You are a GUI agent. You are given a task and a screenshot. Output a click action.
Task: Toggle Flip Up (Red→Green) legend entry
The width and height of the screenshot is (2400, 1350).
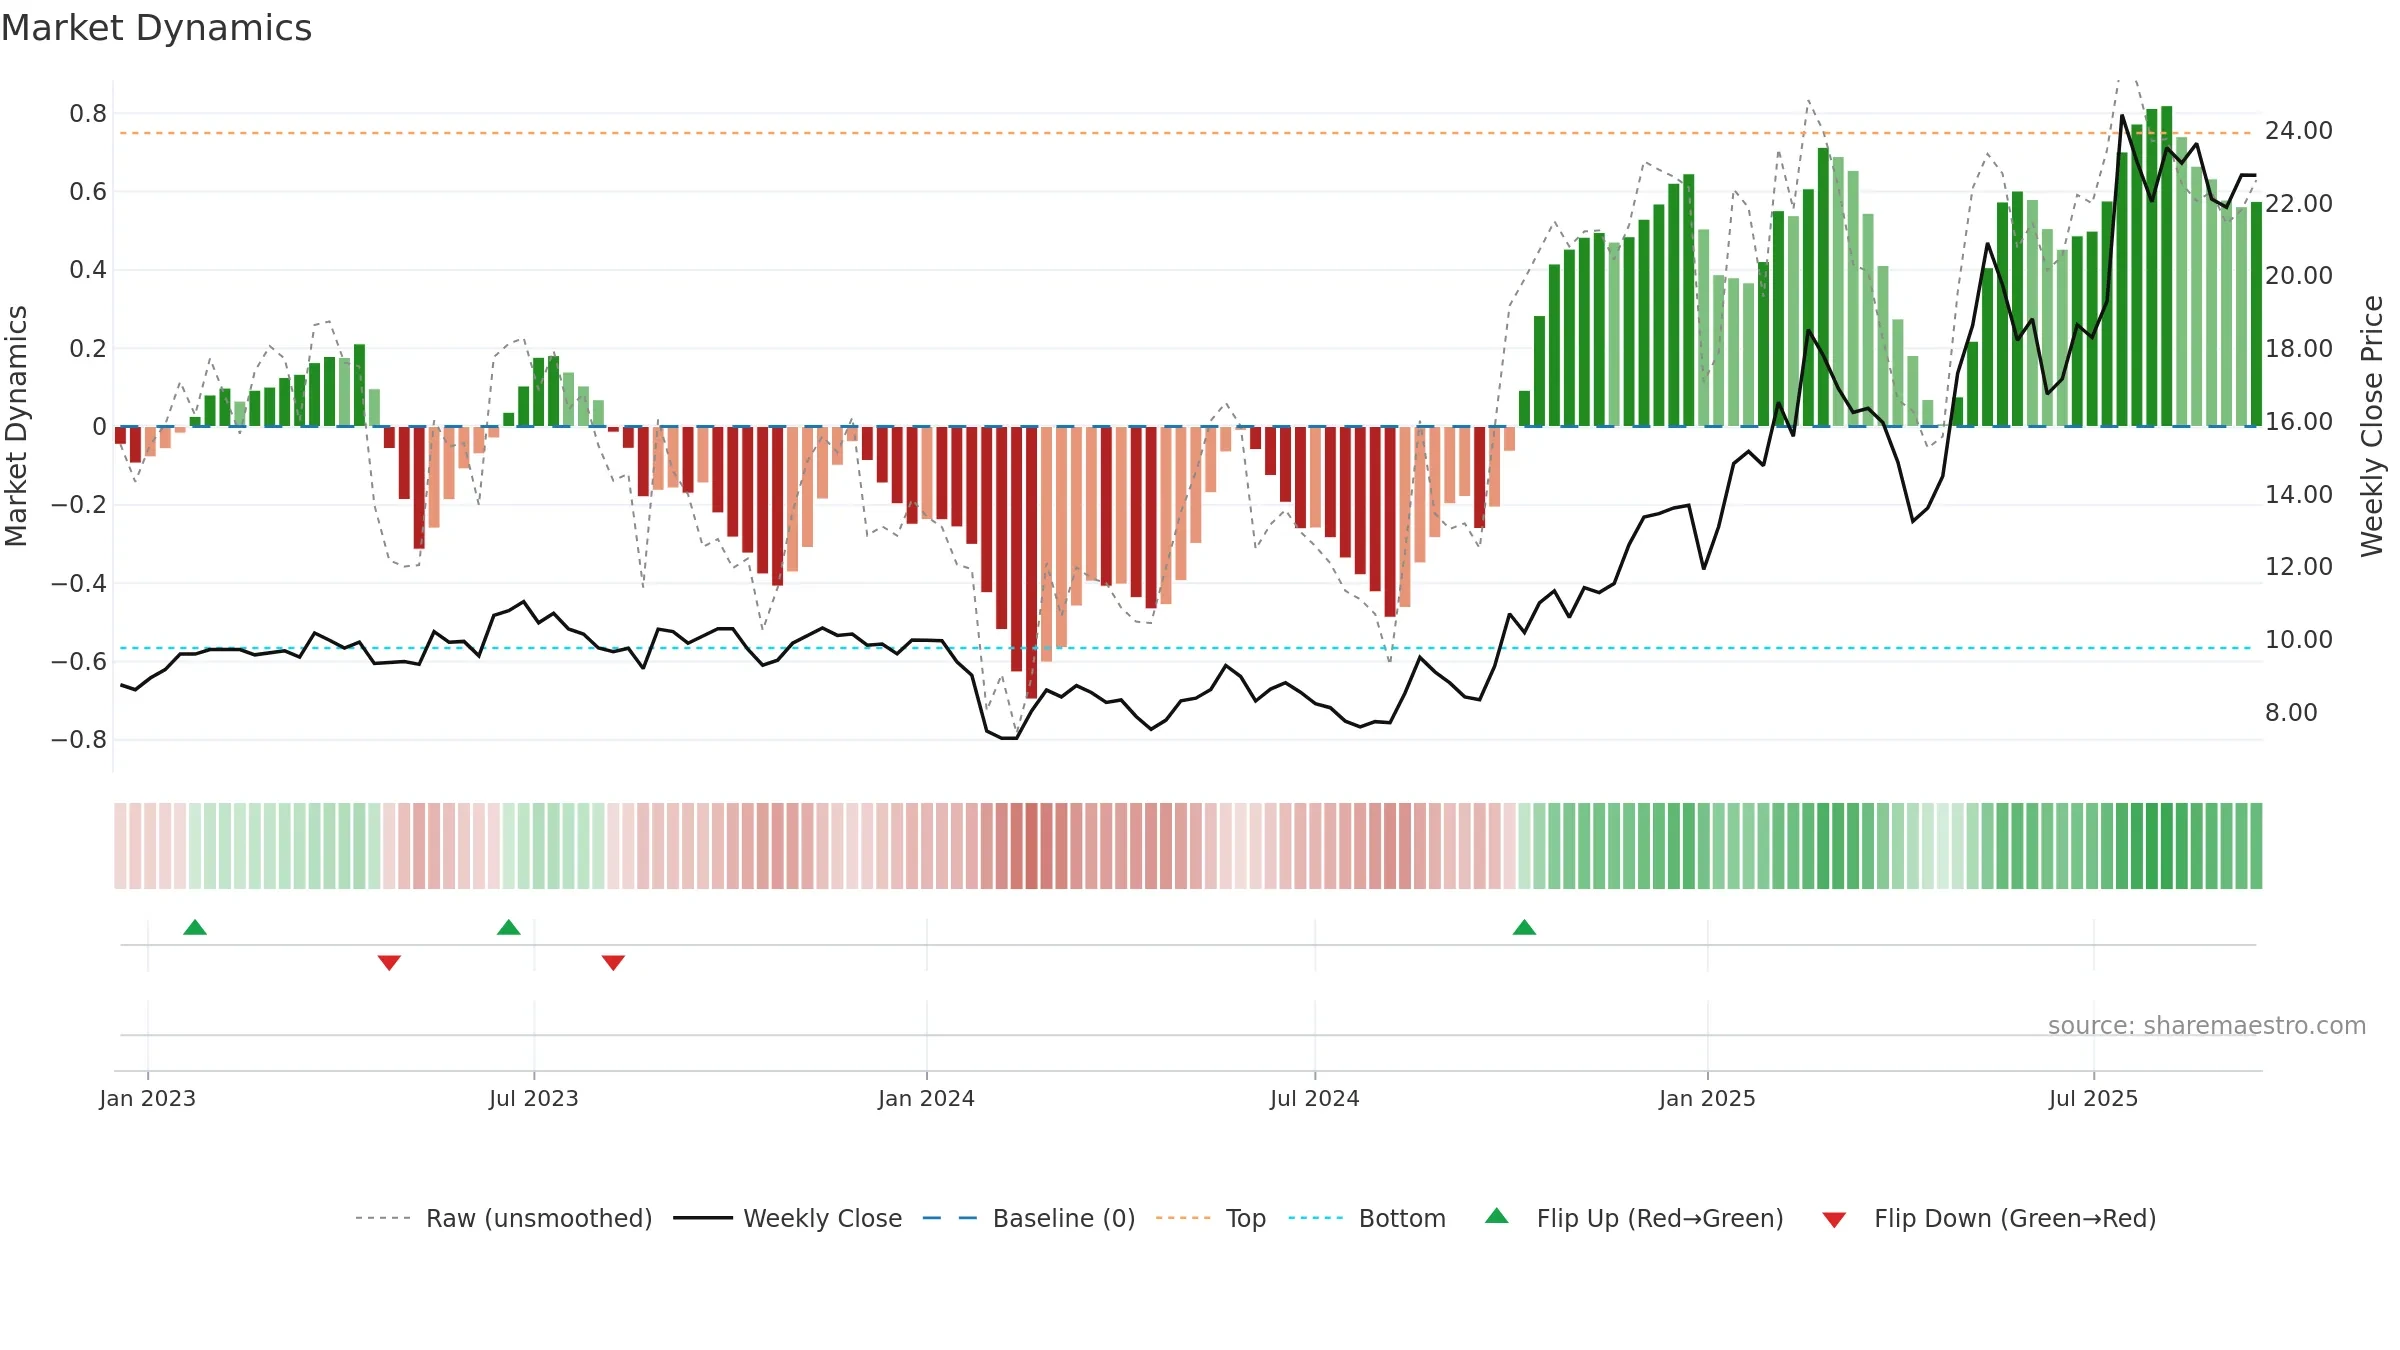[x=1635, y=1218]
